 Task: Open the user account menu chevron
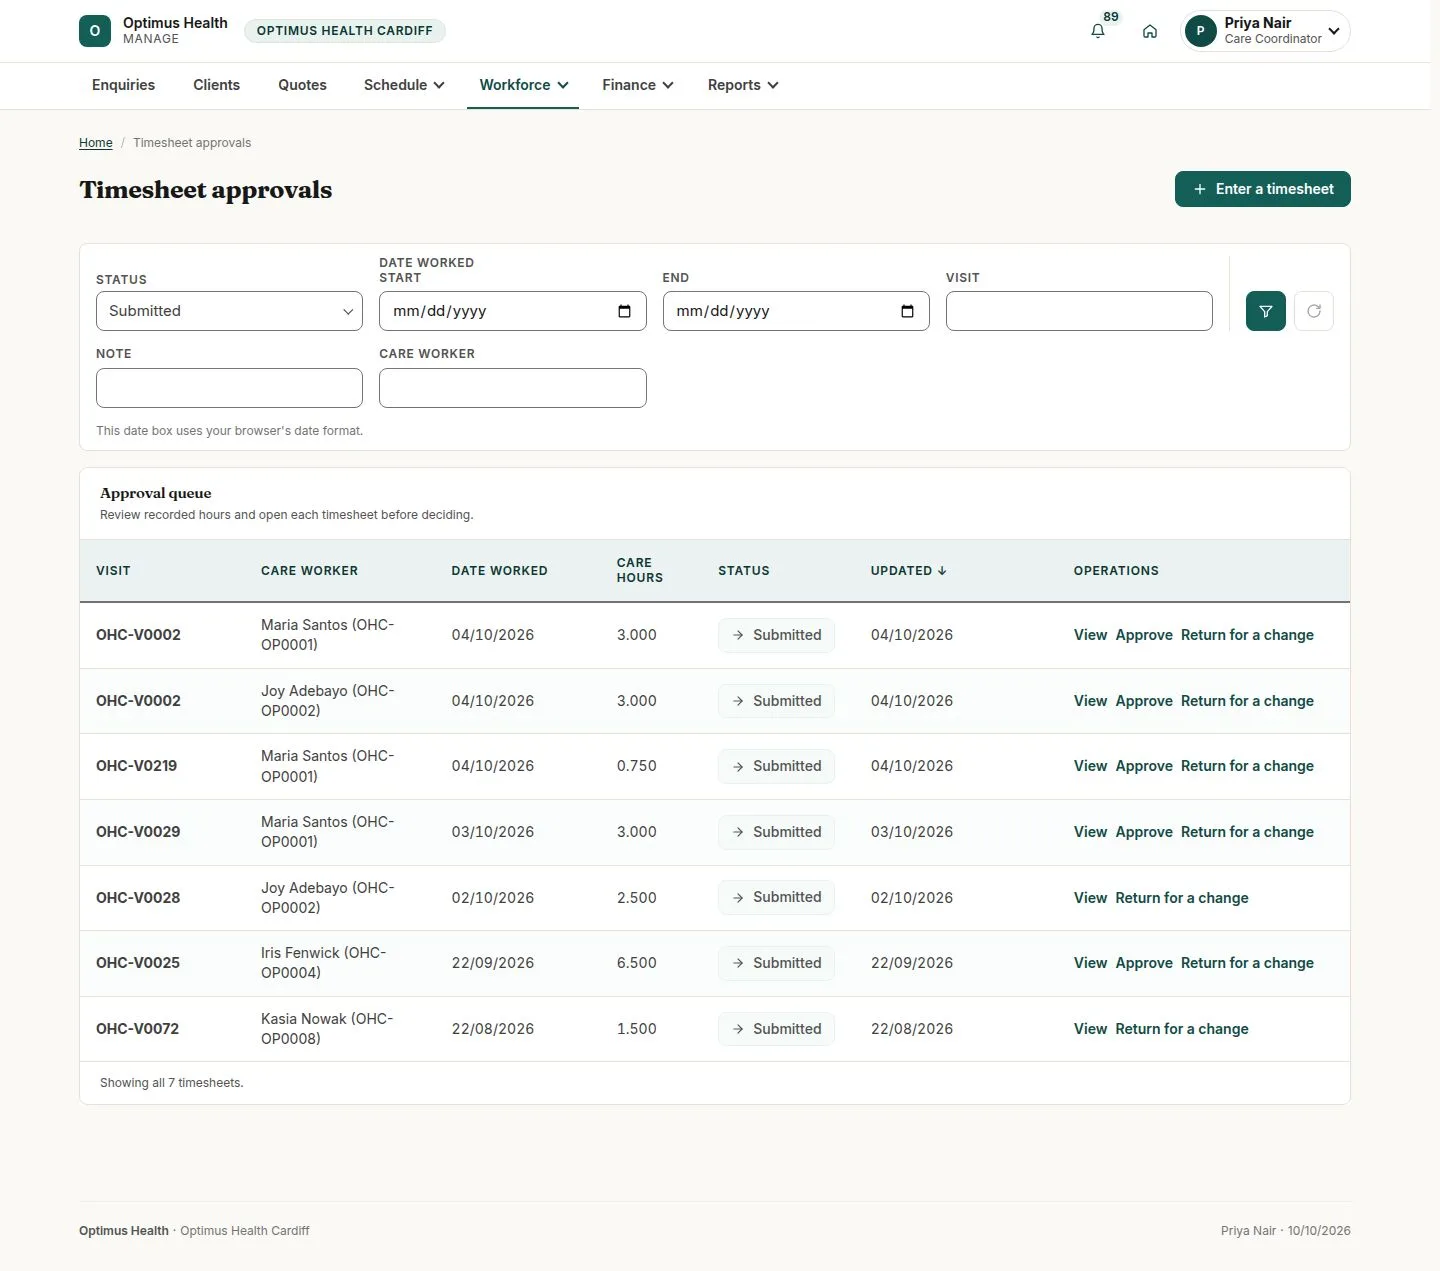pyautogui.click(x=1334, y=31)
